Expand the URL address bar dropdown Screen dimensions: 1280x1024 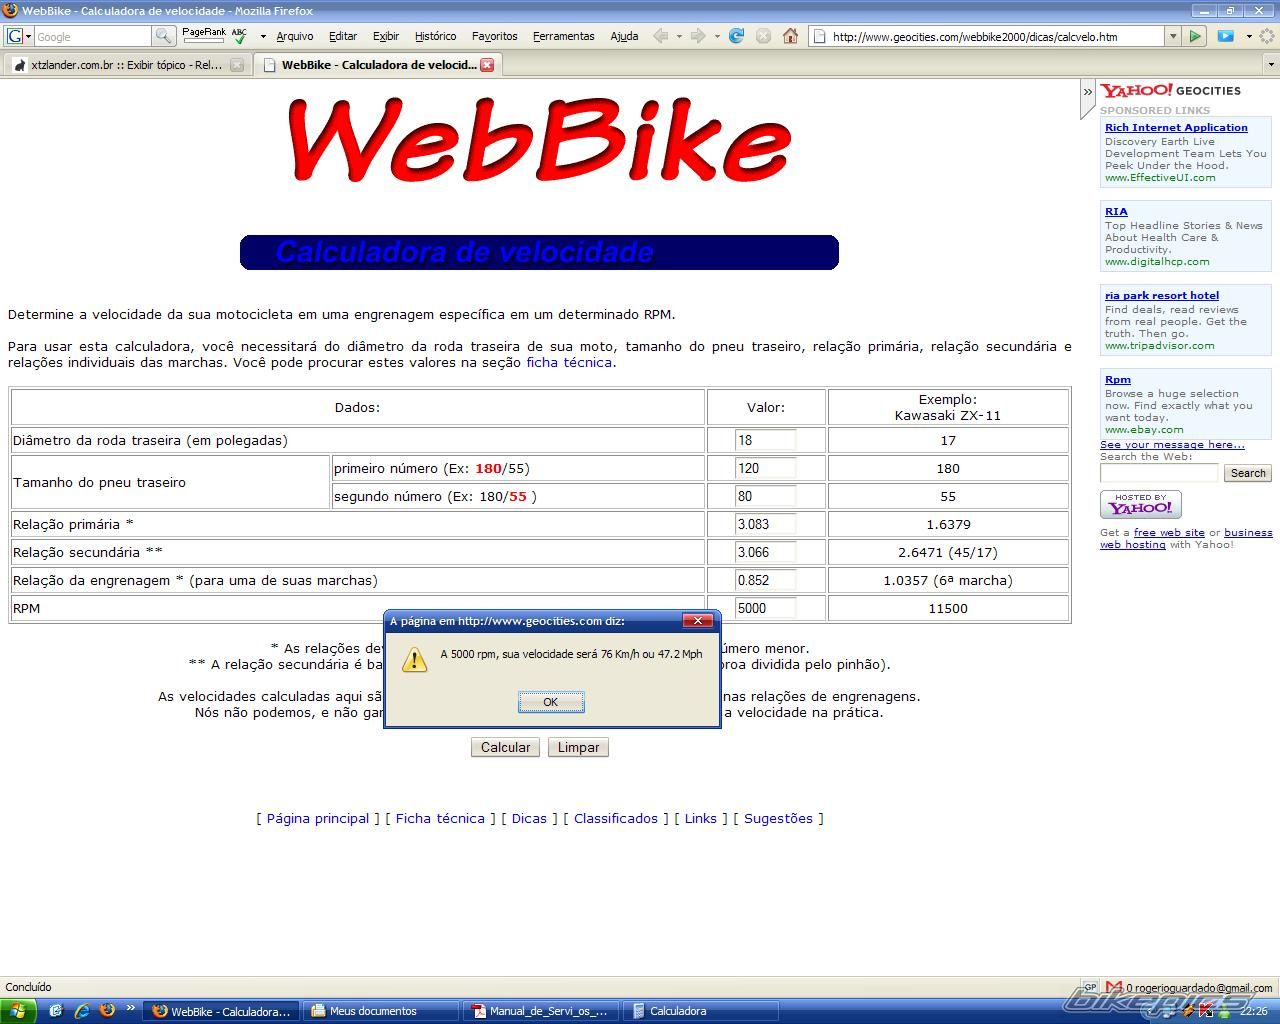(1173, 36)
